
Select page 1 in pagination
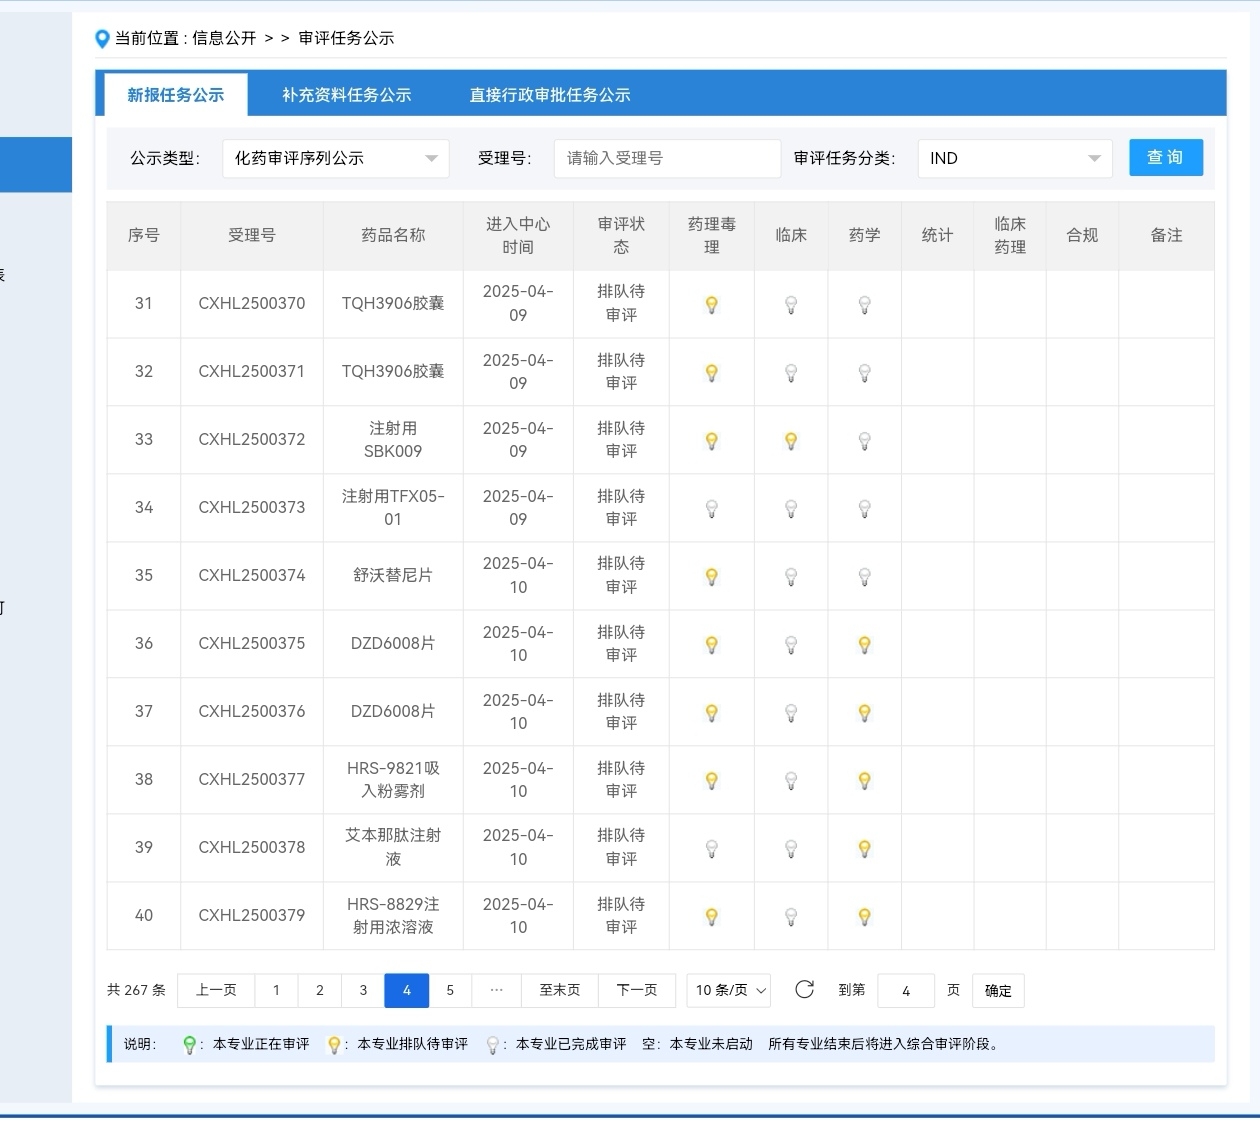[276, 990]
